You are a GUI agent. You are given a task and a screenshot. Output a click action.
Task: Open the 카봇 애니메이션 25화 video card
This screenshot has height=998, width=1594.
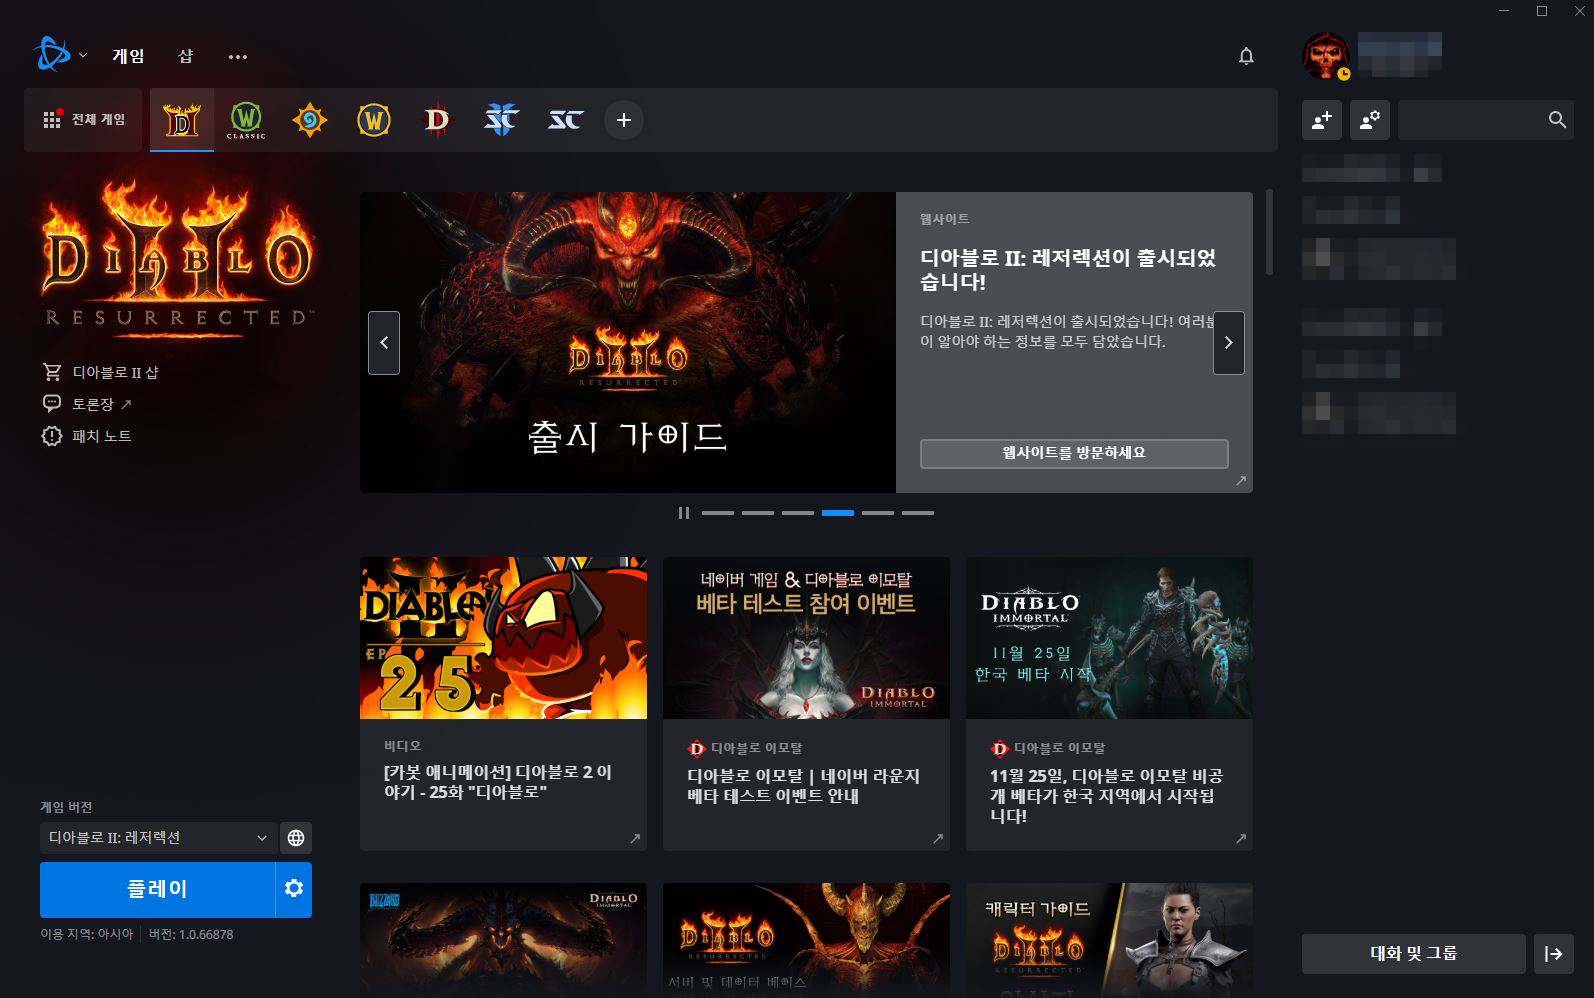pyautogui.click(x=503, y=703)
